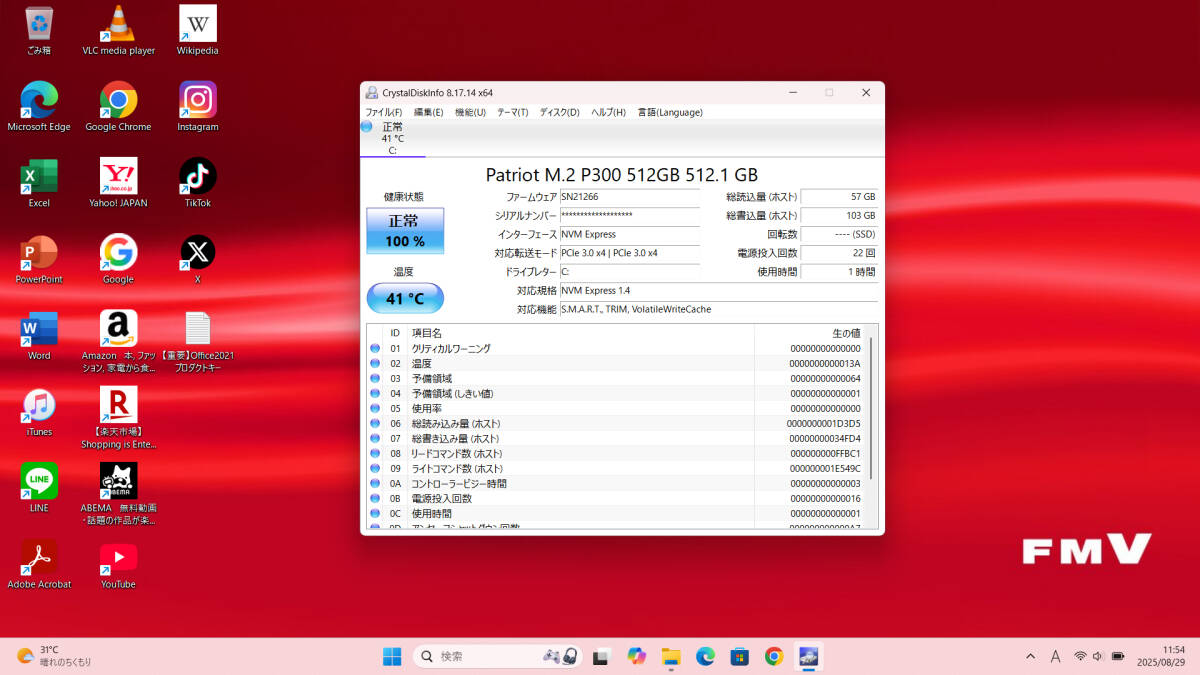
Task: Click the status dot for the 02 温度 row
Action: tap(375, 363)
